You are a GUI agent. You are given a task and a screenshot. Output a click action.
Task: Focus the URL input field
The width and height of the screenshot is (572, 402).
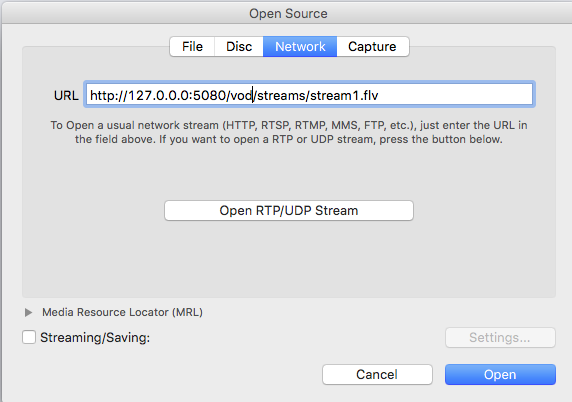pyautogui.click(x=309, y=94)
